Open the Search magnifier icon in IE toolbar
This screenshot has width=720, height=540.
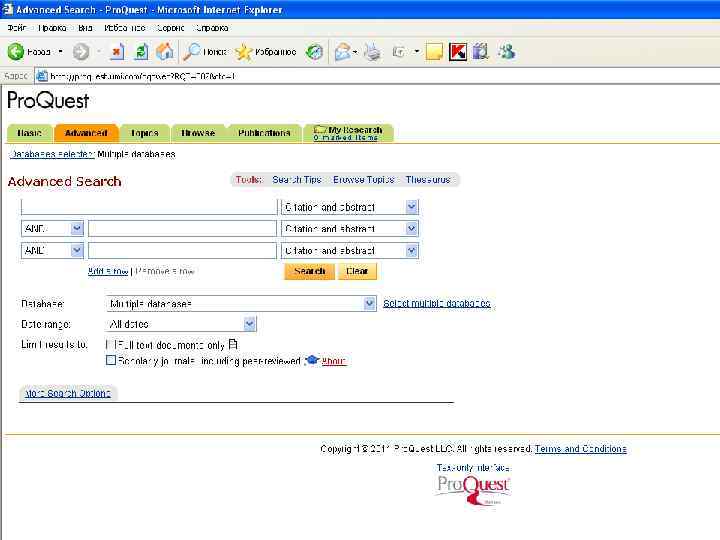[191, 52]
